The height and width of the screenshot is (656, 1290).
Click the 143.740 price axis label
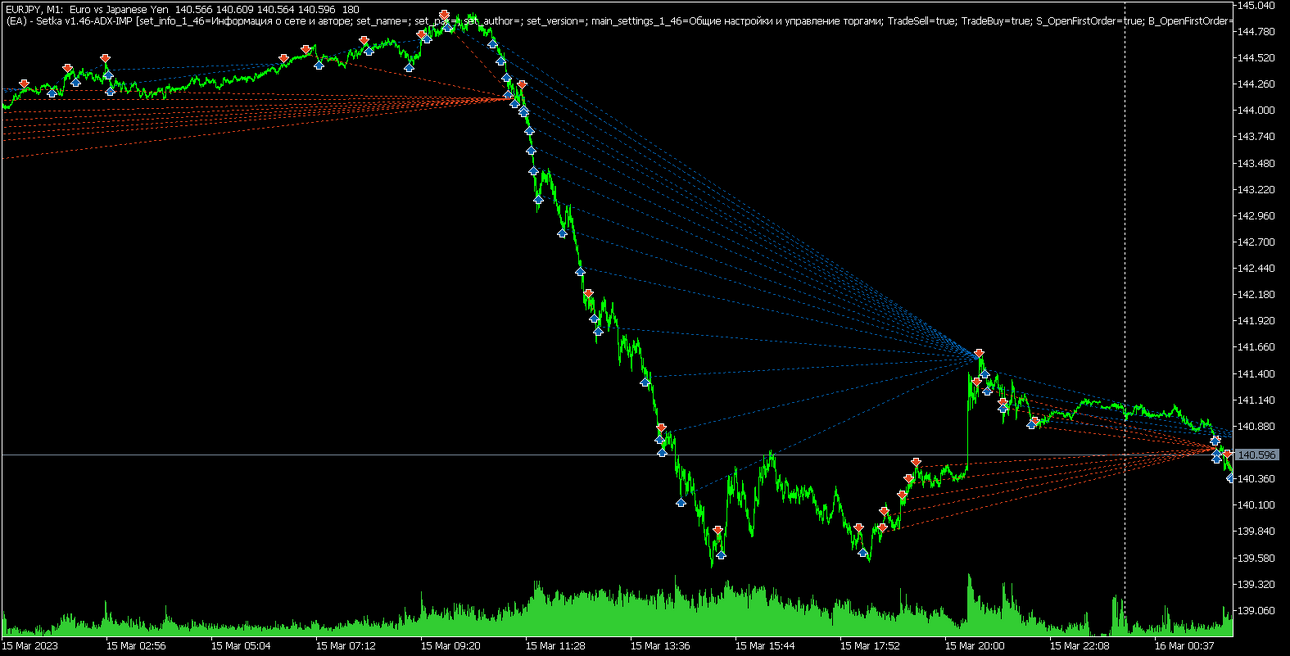pos(1257,136)
